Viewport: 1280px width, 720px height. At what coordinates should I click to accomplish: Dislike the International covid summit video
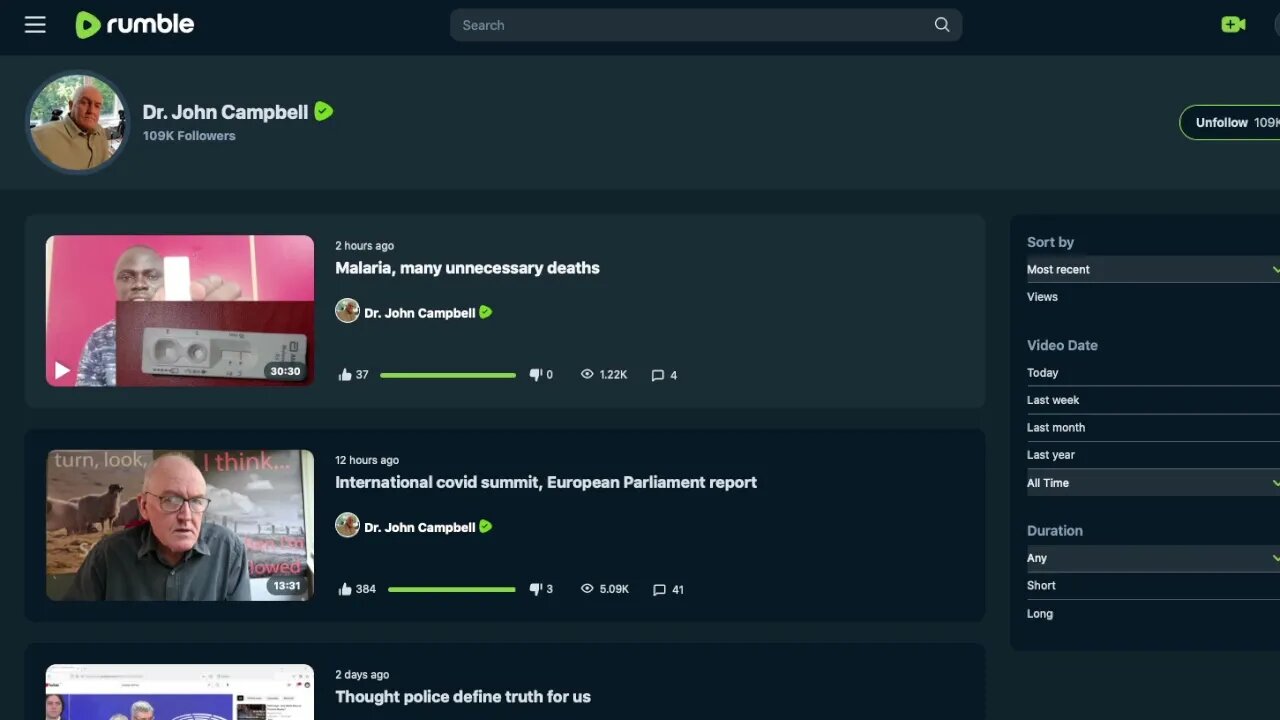click(536, 589)
